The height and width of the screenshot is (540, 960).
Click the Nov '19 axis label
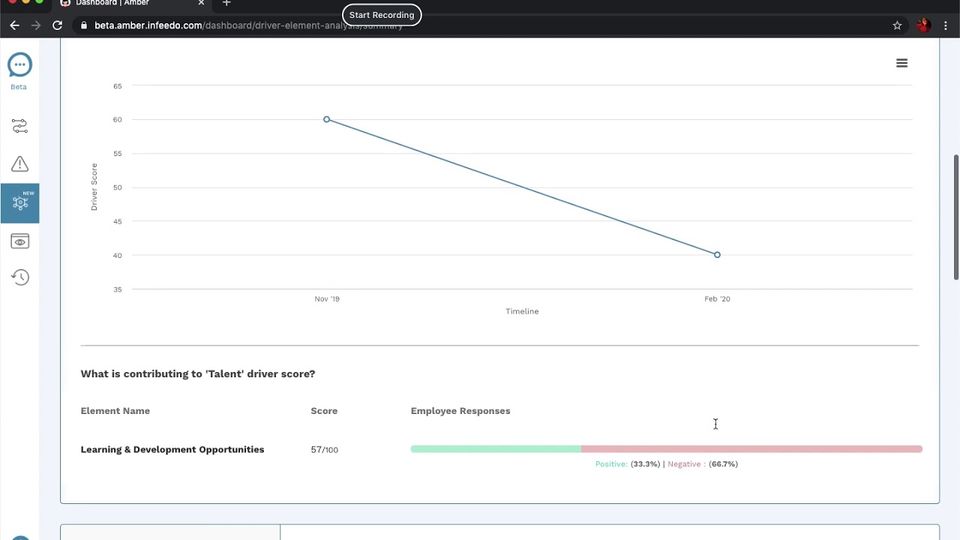coord(327,299)
